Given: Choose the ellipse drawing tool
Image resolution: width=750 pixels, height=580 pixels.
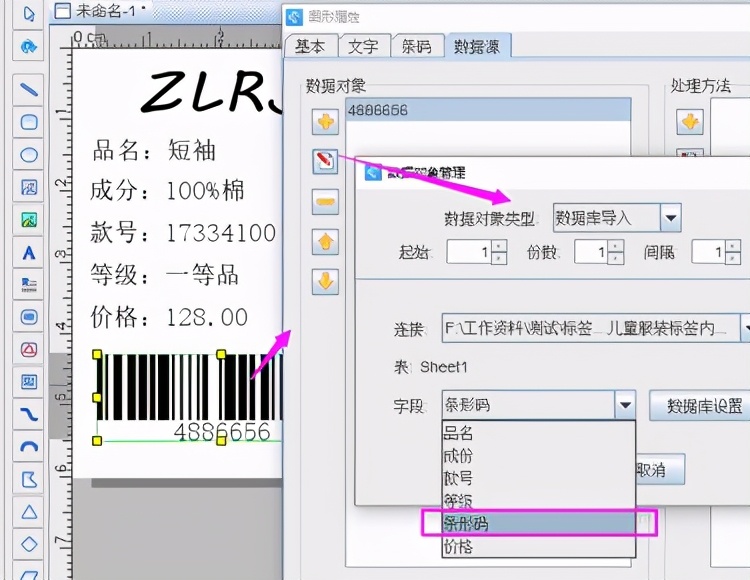Looking at the screenshot, I should [29, 154].
